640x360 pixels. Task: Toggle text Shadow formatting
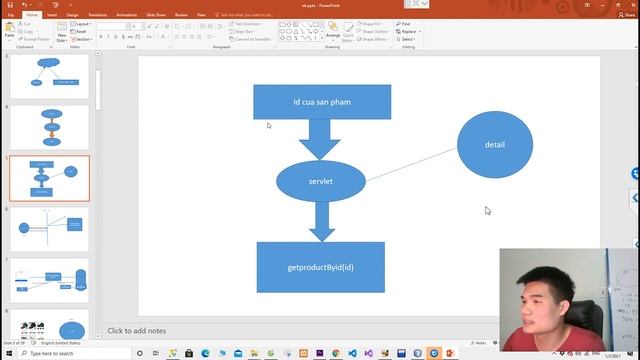[x=123, y=37]
